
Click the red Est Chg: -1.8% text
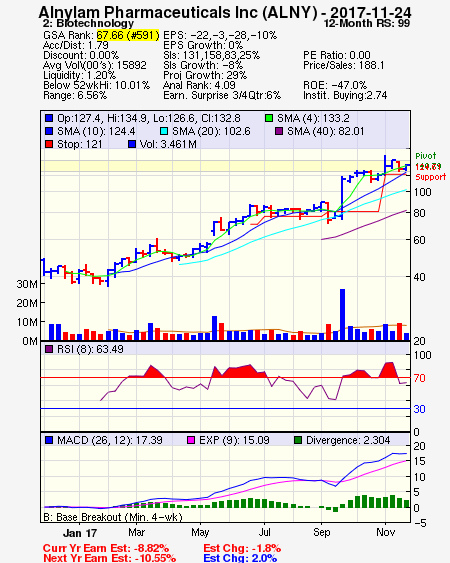point(242,548)
